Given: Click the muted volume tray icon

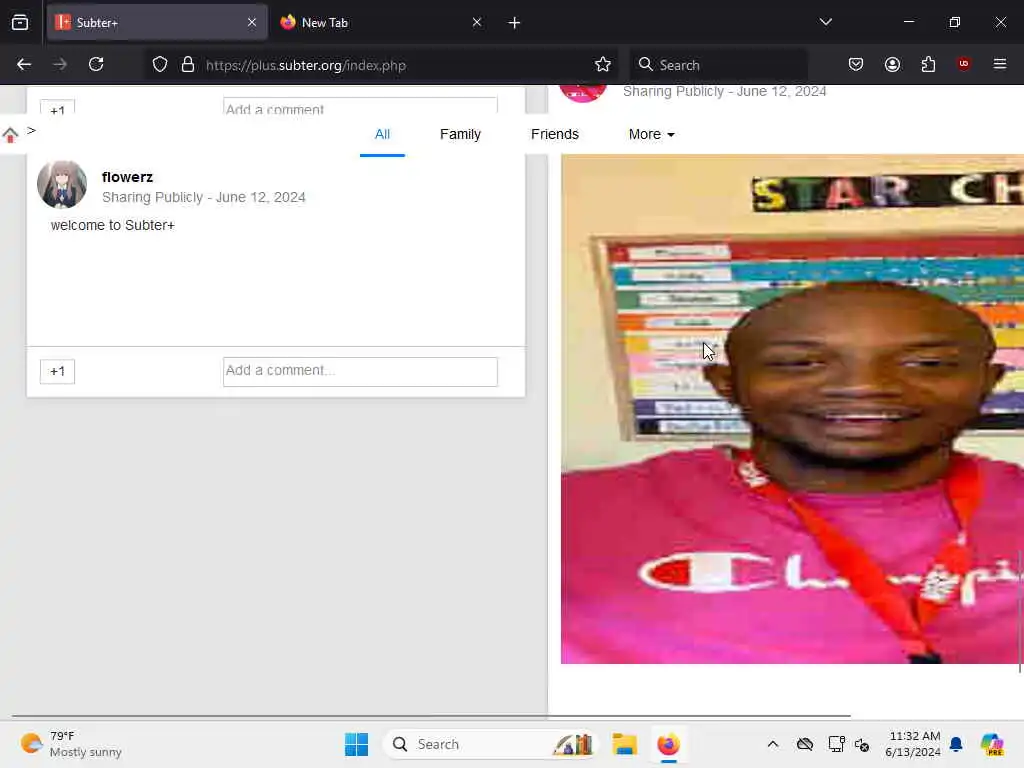Looking at the screenshot, I should click(x=862, y=744).
